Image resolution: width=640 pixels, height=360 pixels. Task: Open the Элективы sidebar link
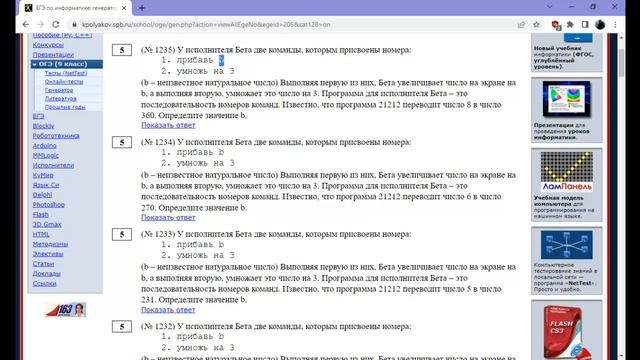48,254
